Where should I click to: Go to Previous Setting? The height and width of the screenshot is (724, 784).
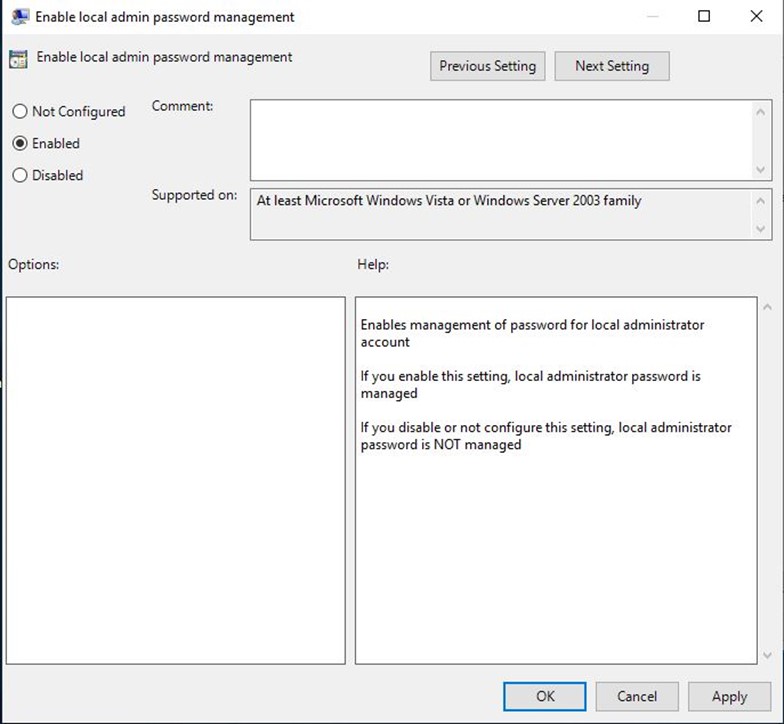pyautogui.click(x=488, y=66)
